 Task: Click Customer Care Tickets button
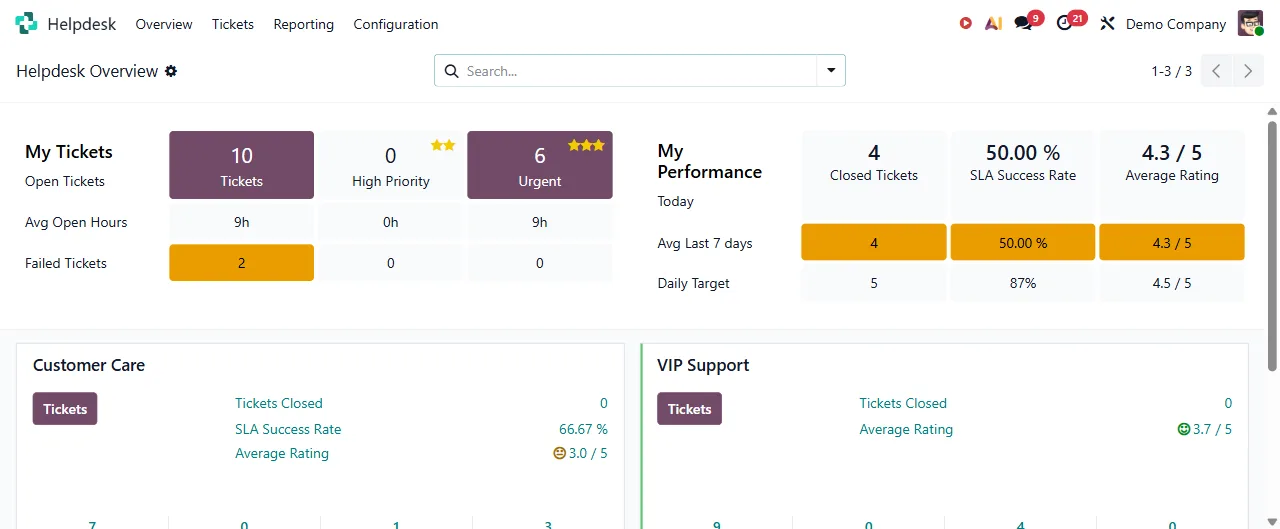click(x=65, y=409)
